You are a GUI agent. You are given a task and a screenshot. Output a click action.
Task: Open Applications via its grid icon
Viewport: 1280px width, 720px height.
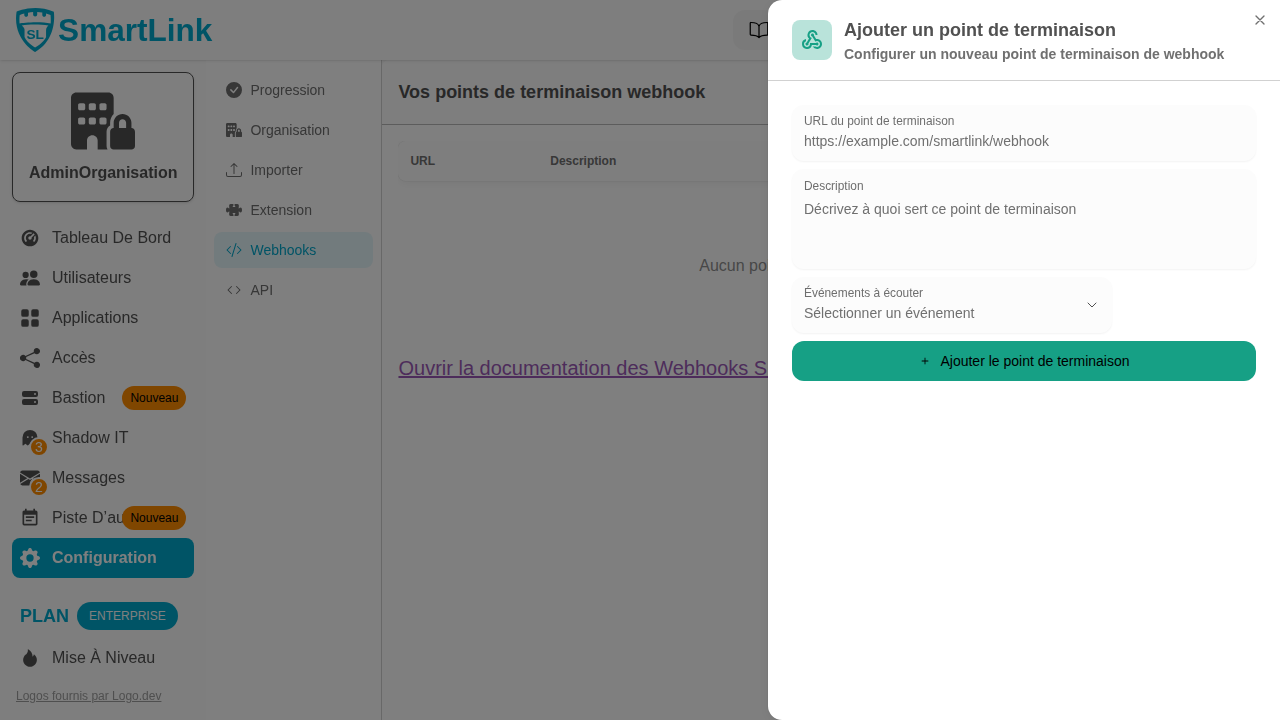(30, 318)
